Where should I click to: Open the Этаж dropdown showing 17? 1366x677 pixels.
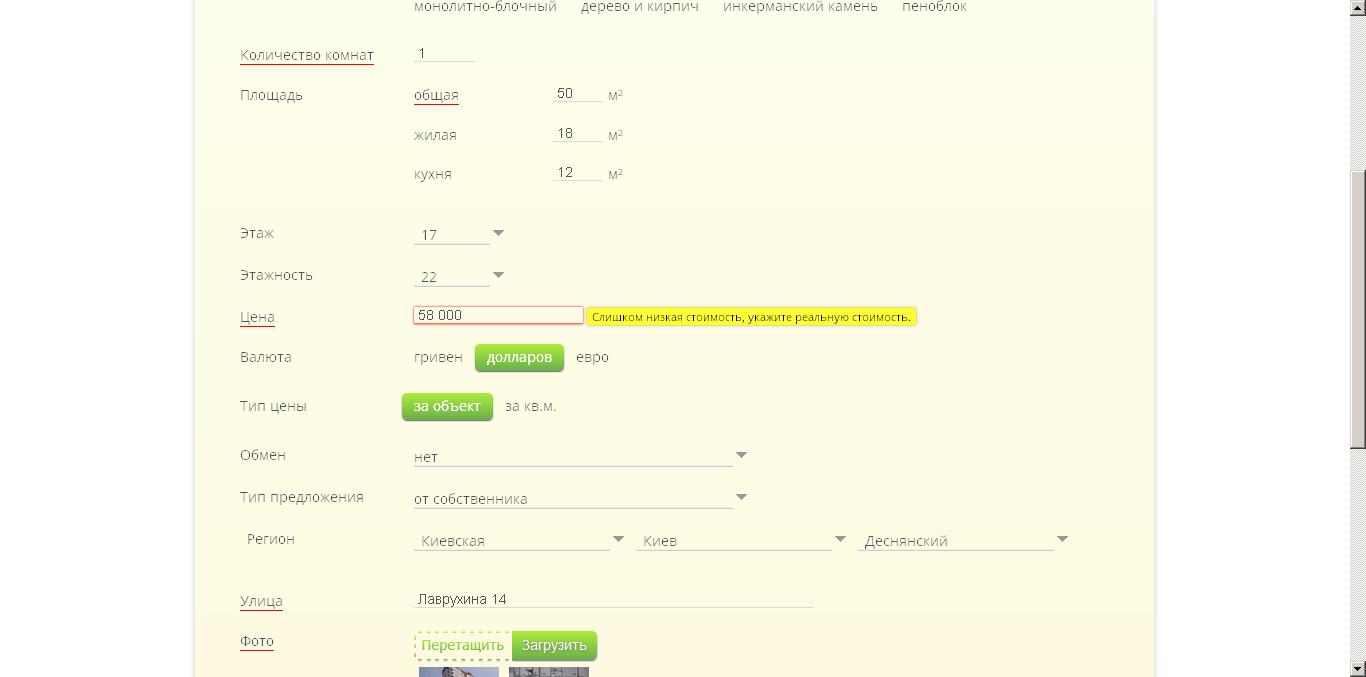[x=459, y=235]
